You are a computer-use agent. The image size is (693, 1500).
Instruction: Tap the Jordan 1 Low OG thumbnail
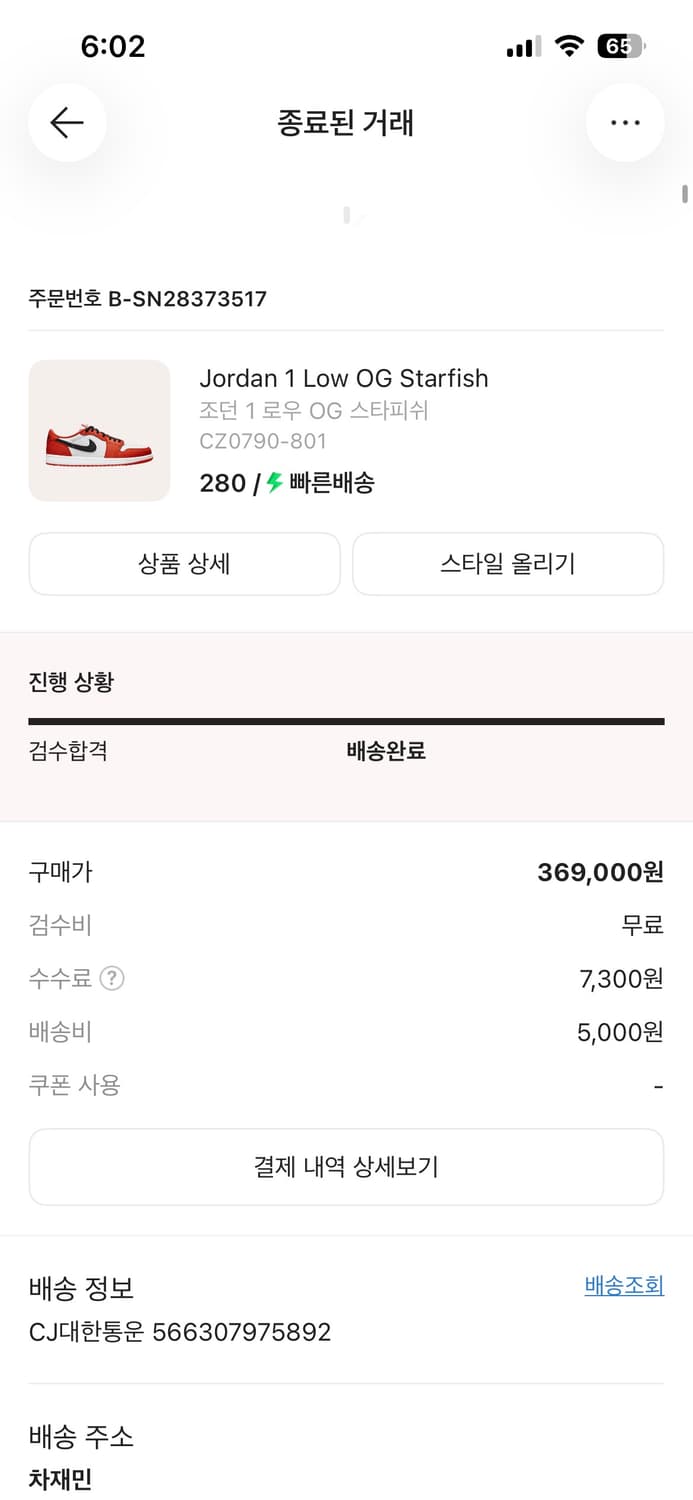(x=100, y=431)
